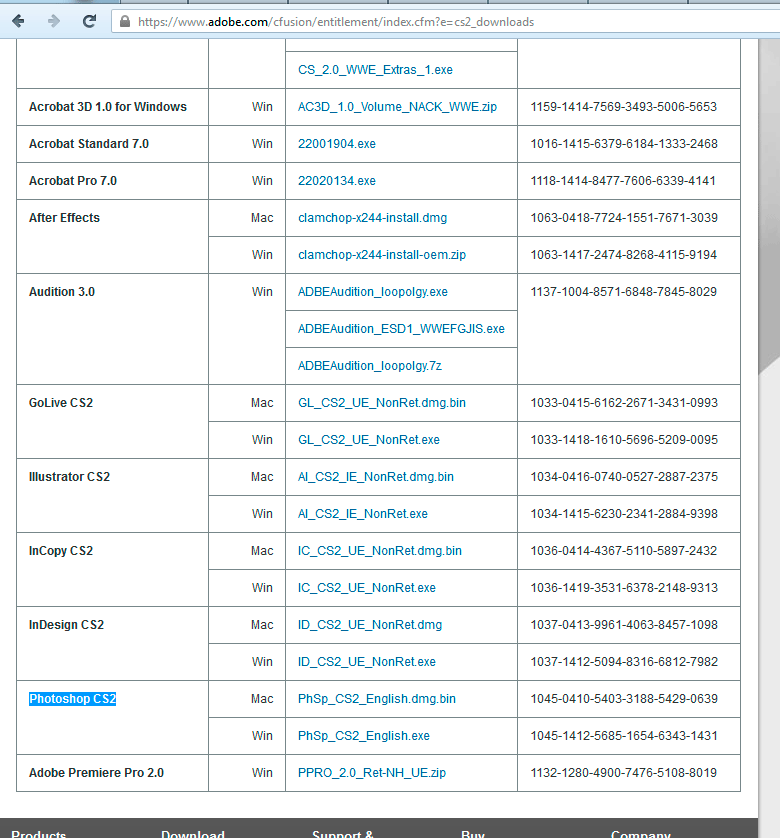Open the Support & footer heading
Screen dimensions: 780x838
pyautogui.click(x=343, y=834)
